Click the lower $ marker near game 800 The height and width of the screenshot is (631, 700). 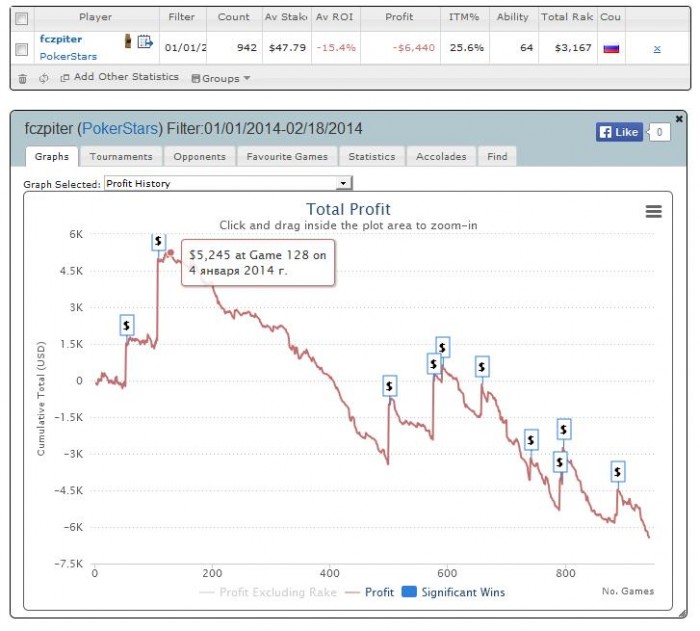coord(560,463)
